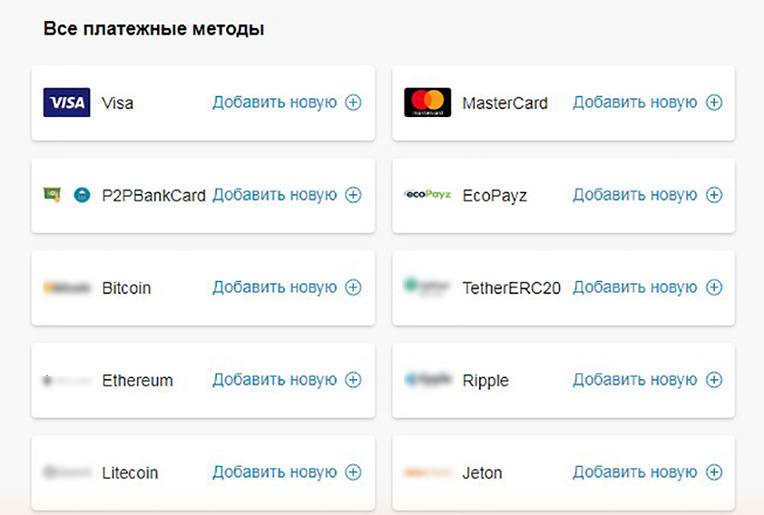
Task: Click the plus icon next to Visa
Action: click(x=353, y=102)
